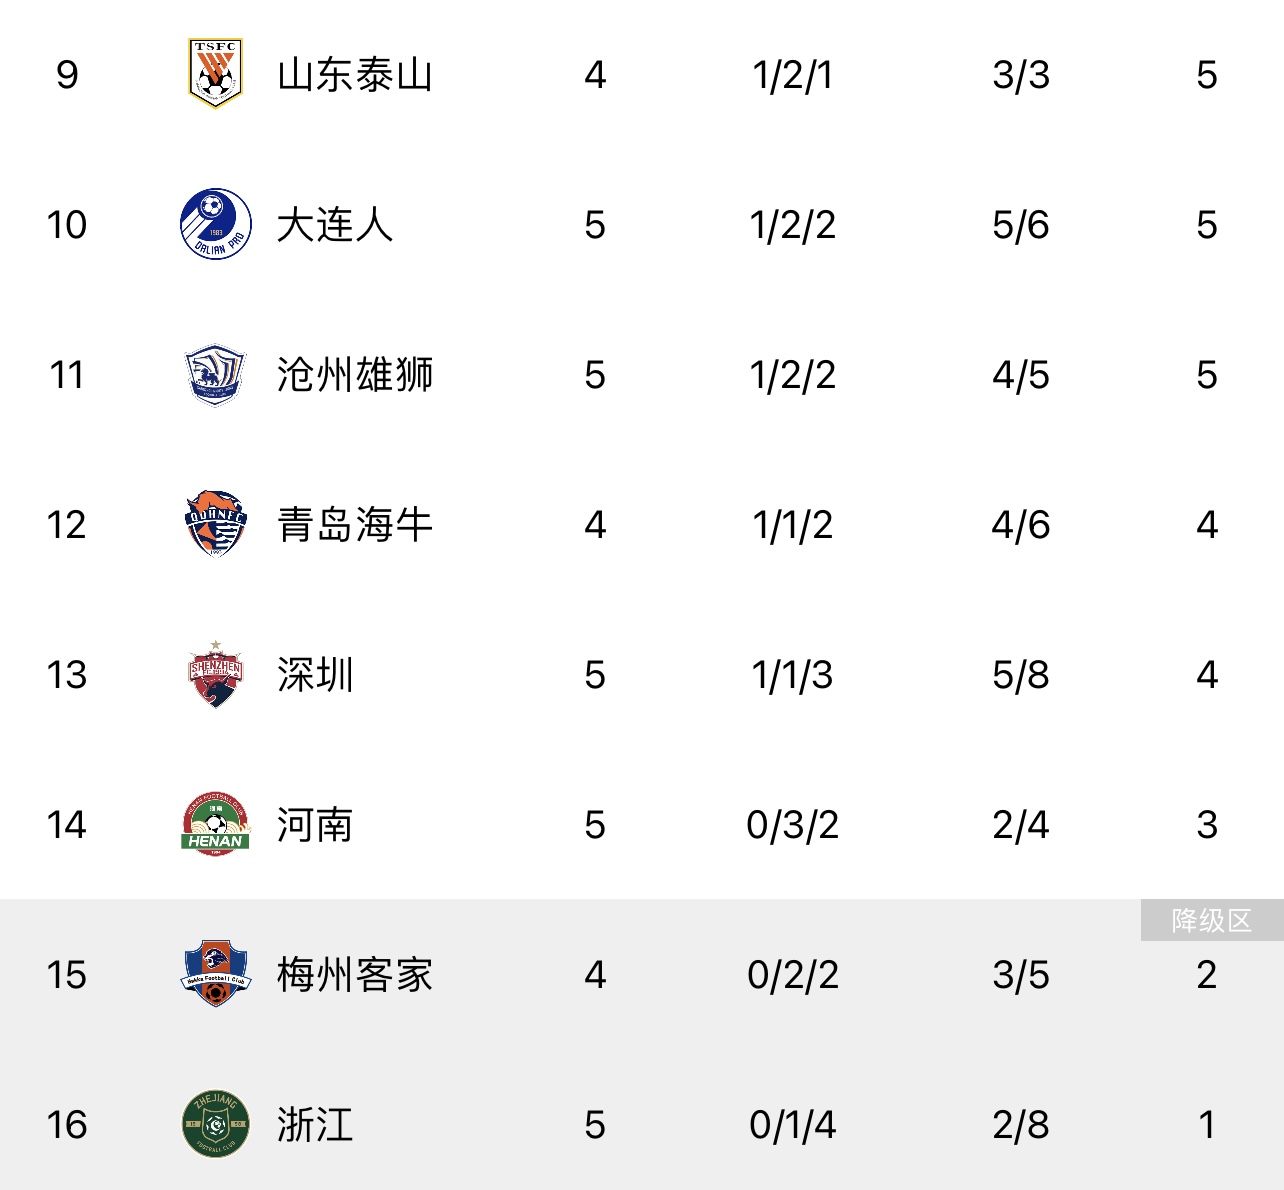Tap the Qingdao Hainiu team logo

[x=215, y=524]
